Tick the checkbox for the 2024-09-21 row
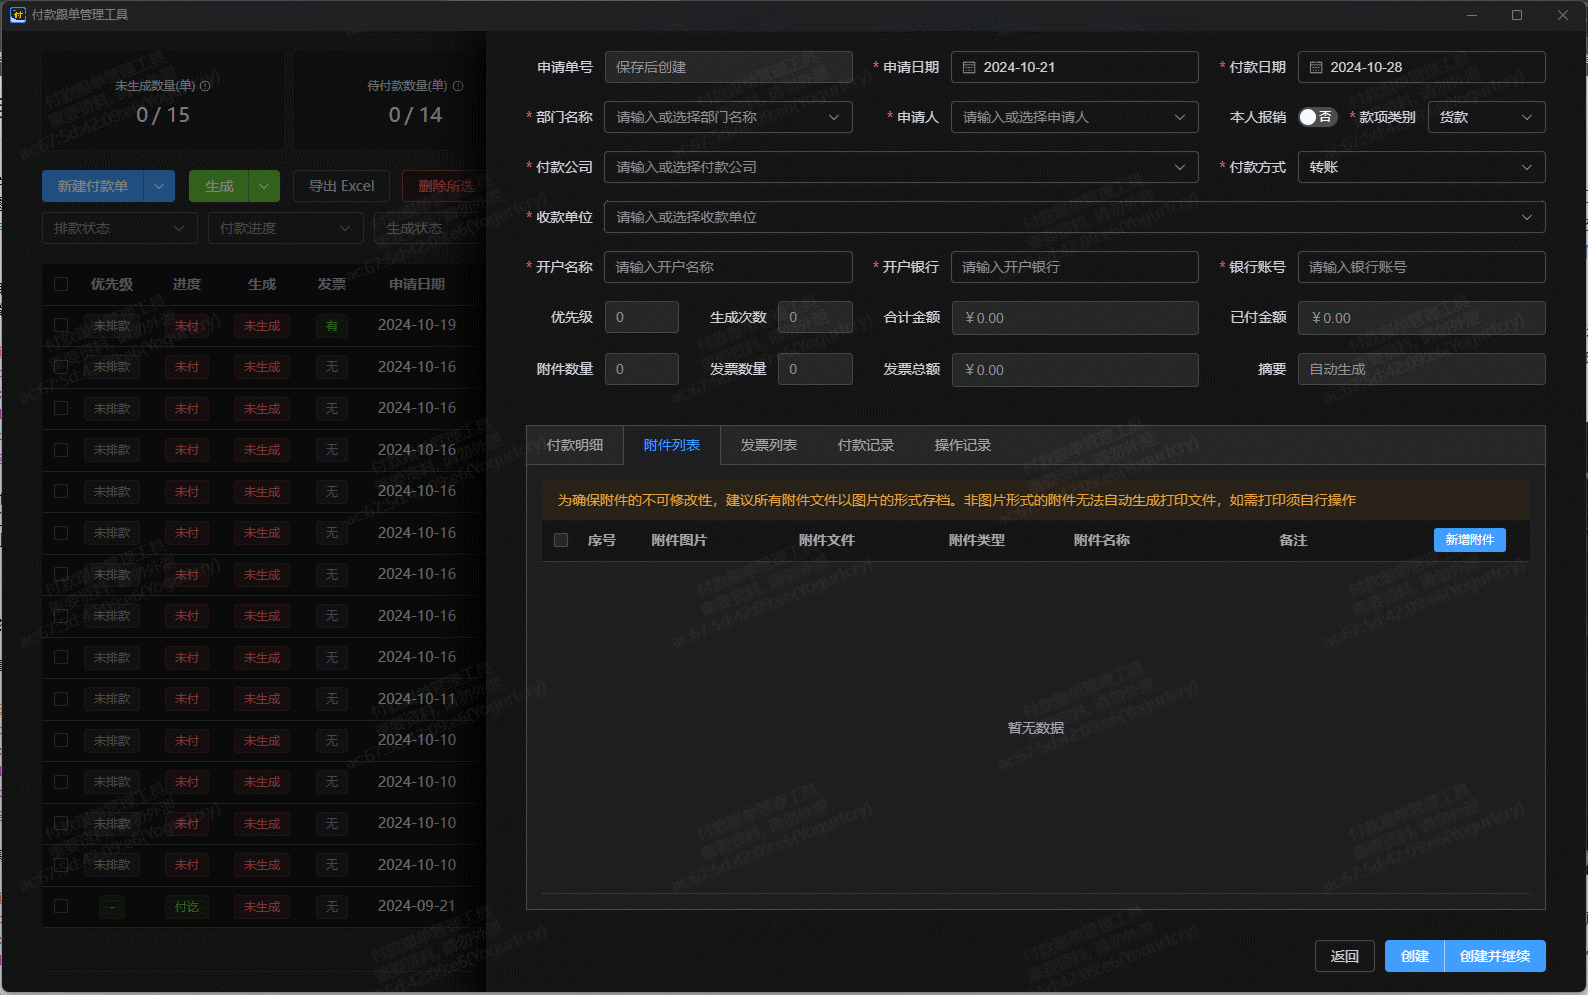 [61, 906]
